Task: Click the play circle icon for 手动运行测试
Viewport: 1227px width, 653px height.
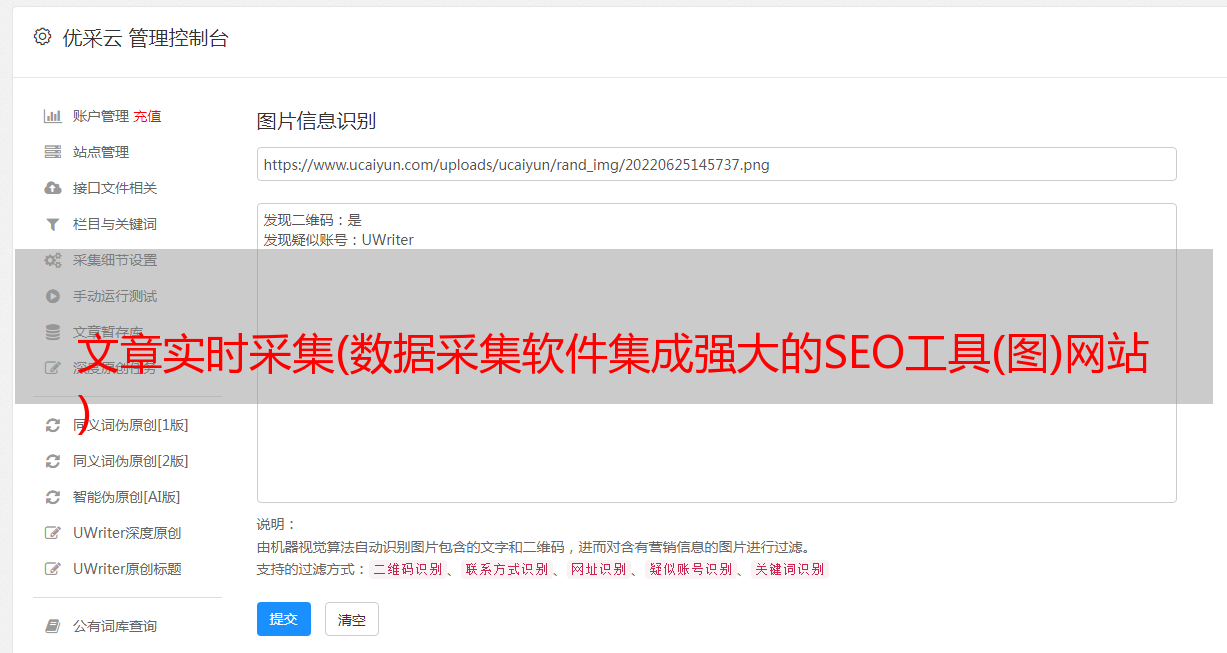Action: point(53,296)
